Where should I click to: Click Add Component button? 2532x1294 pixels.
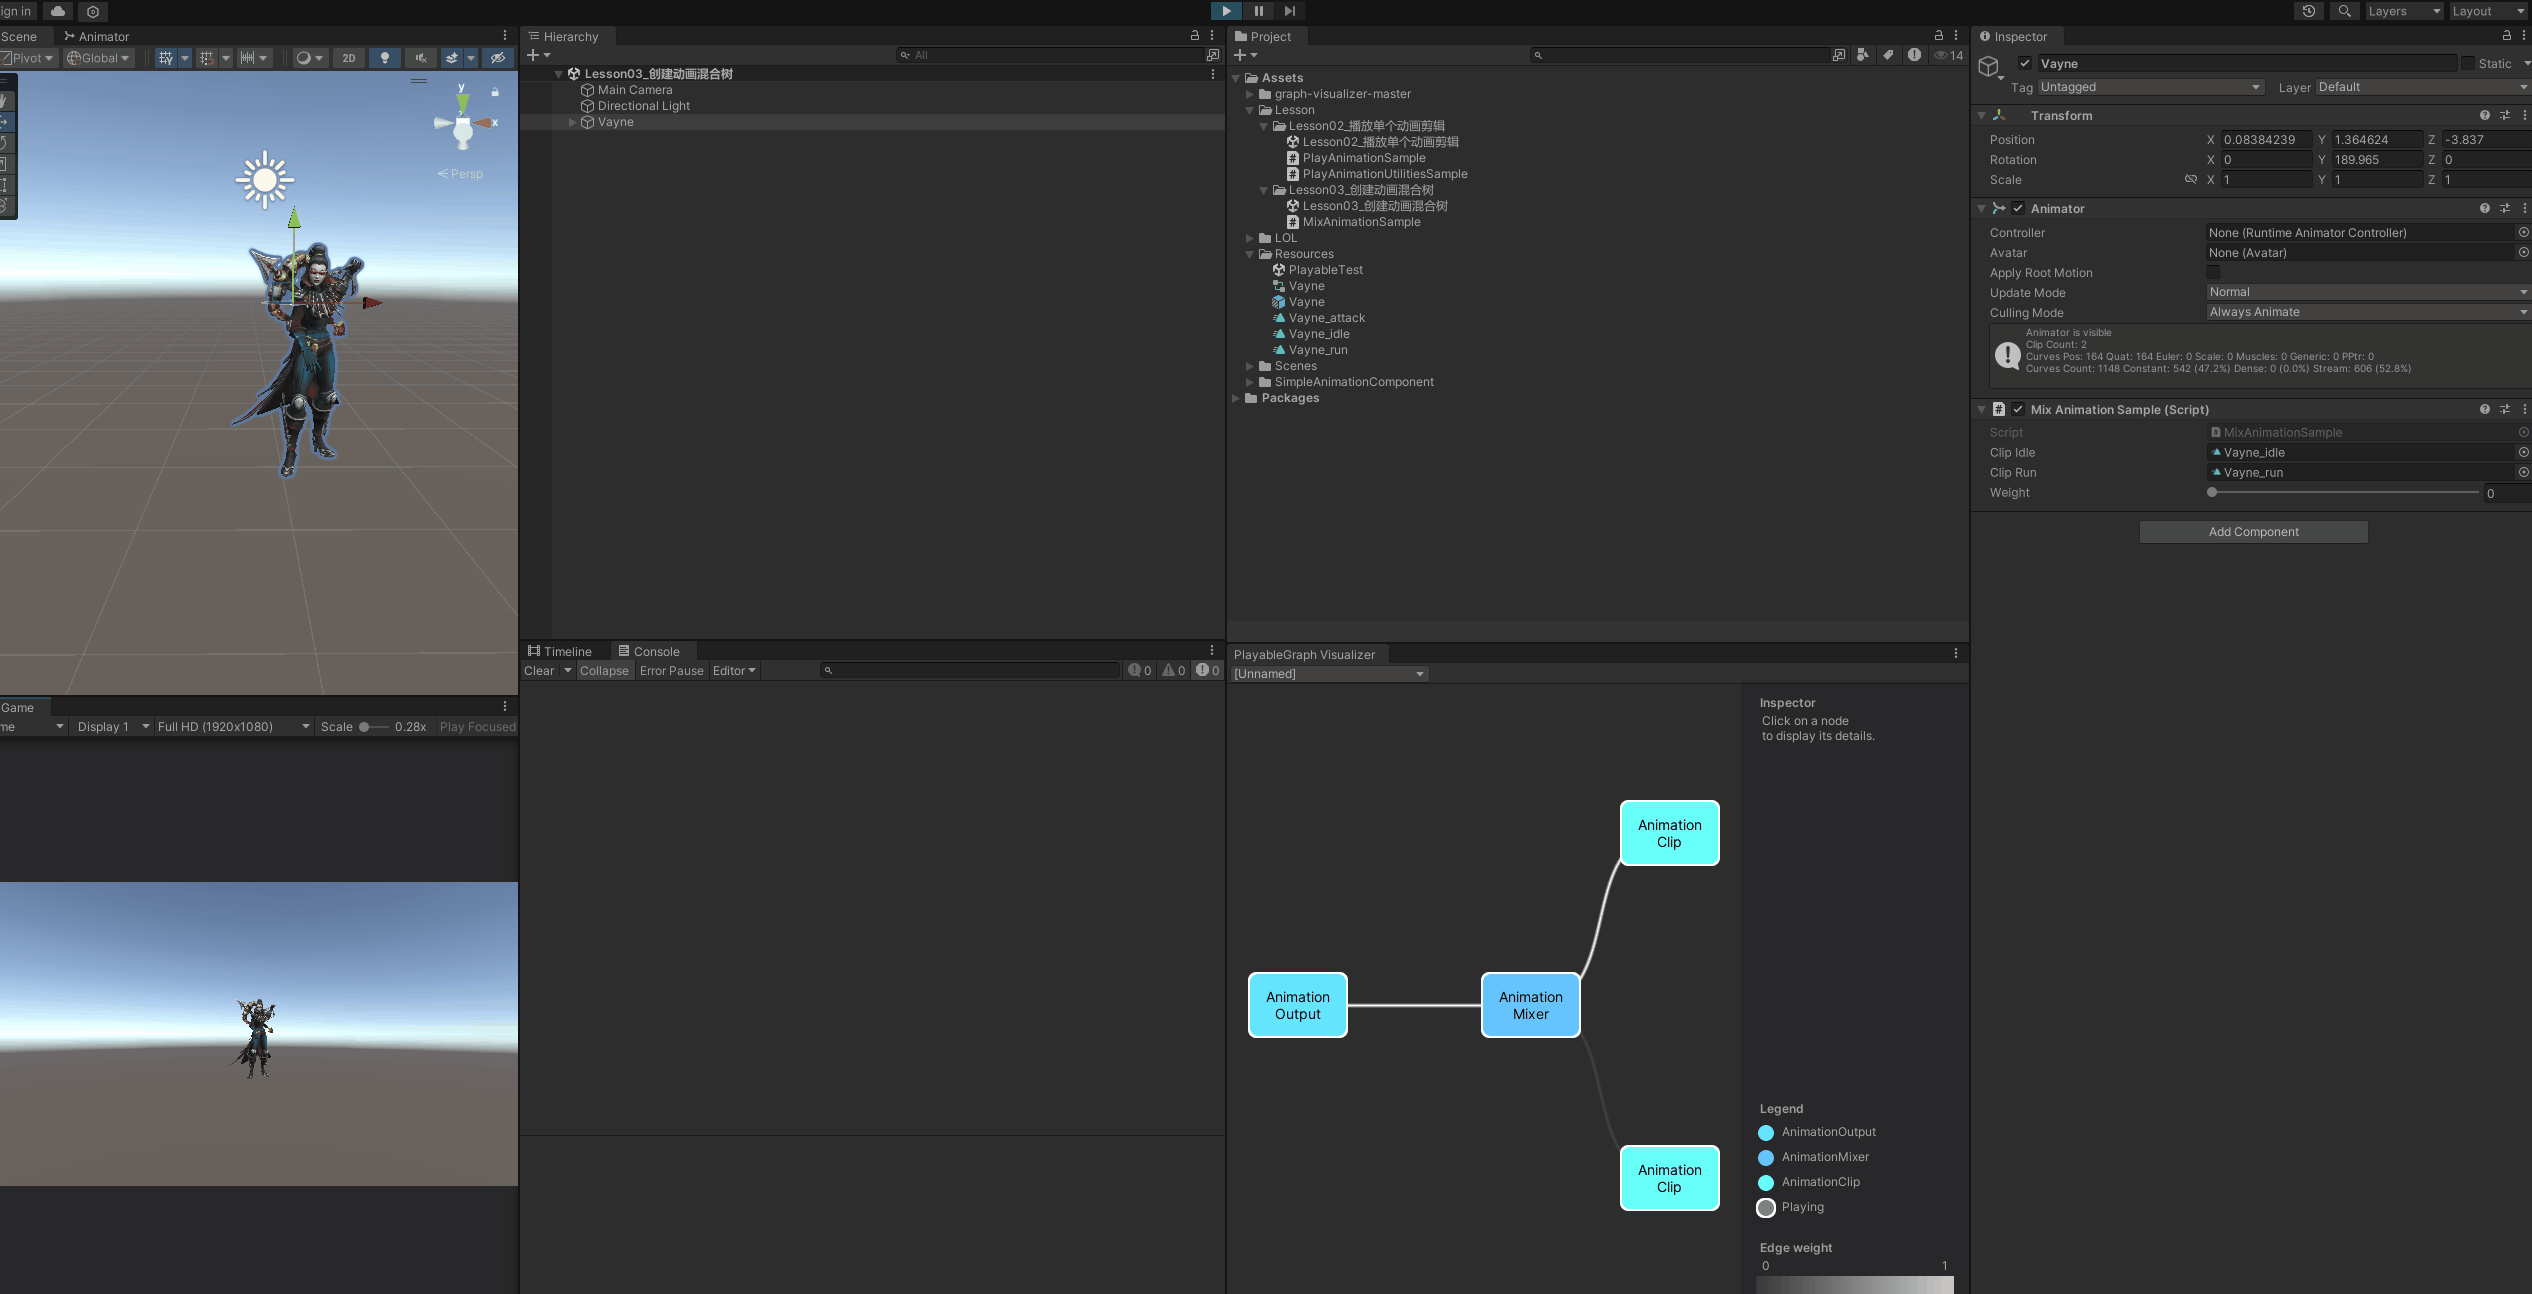pyautogui.click(x=2253, y=532)
